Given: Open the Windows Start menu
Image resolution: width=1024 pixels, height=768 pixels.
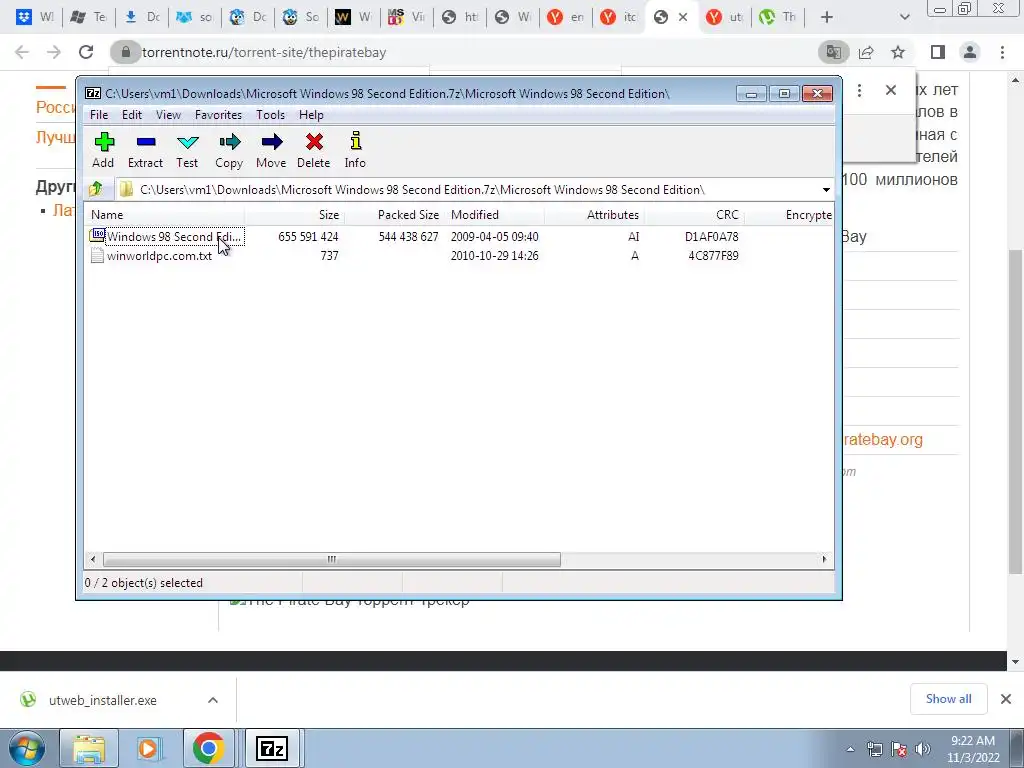Looking at the screenshot, I should point(27,748).
